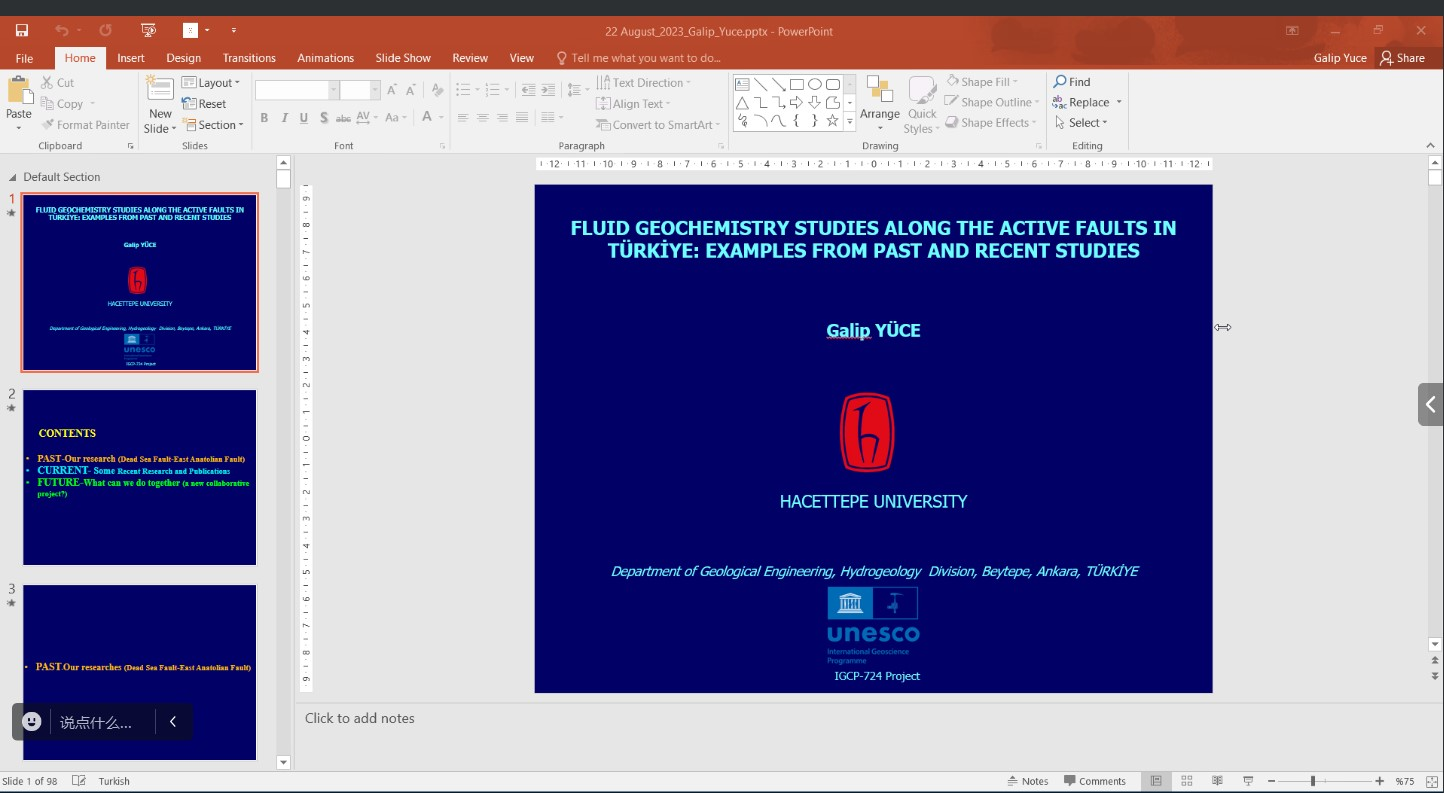Switch to Reading view in status bar

click(1217, 781)
